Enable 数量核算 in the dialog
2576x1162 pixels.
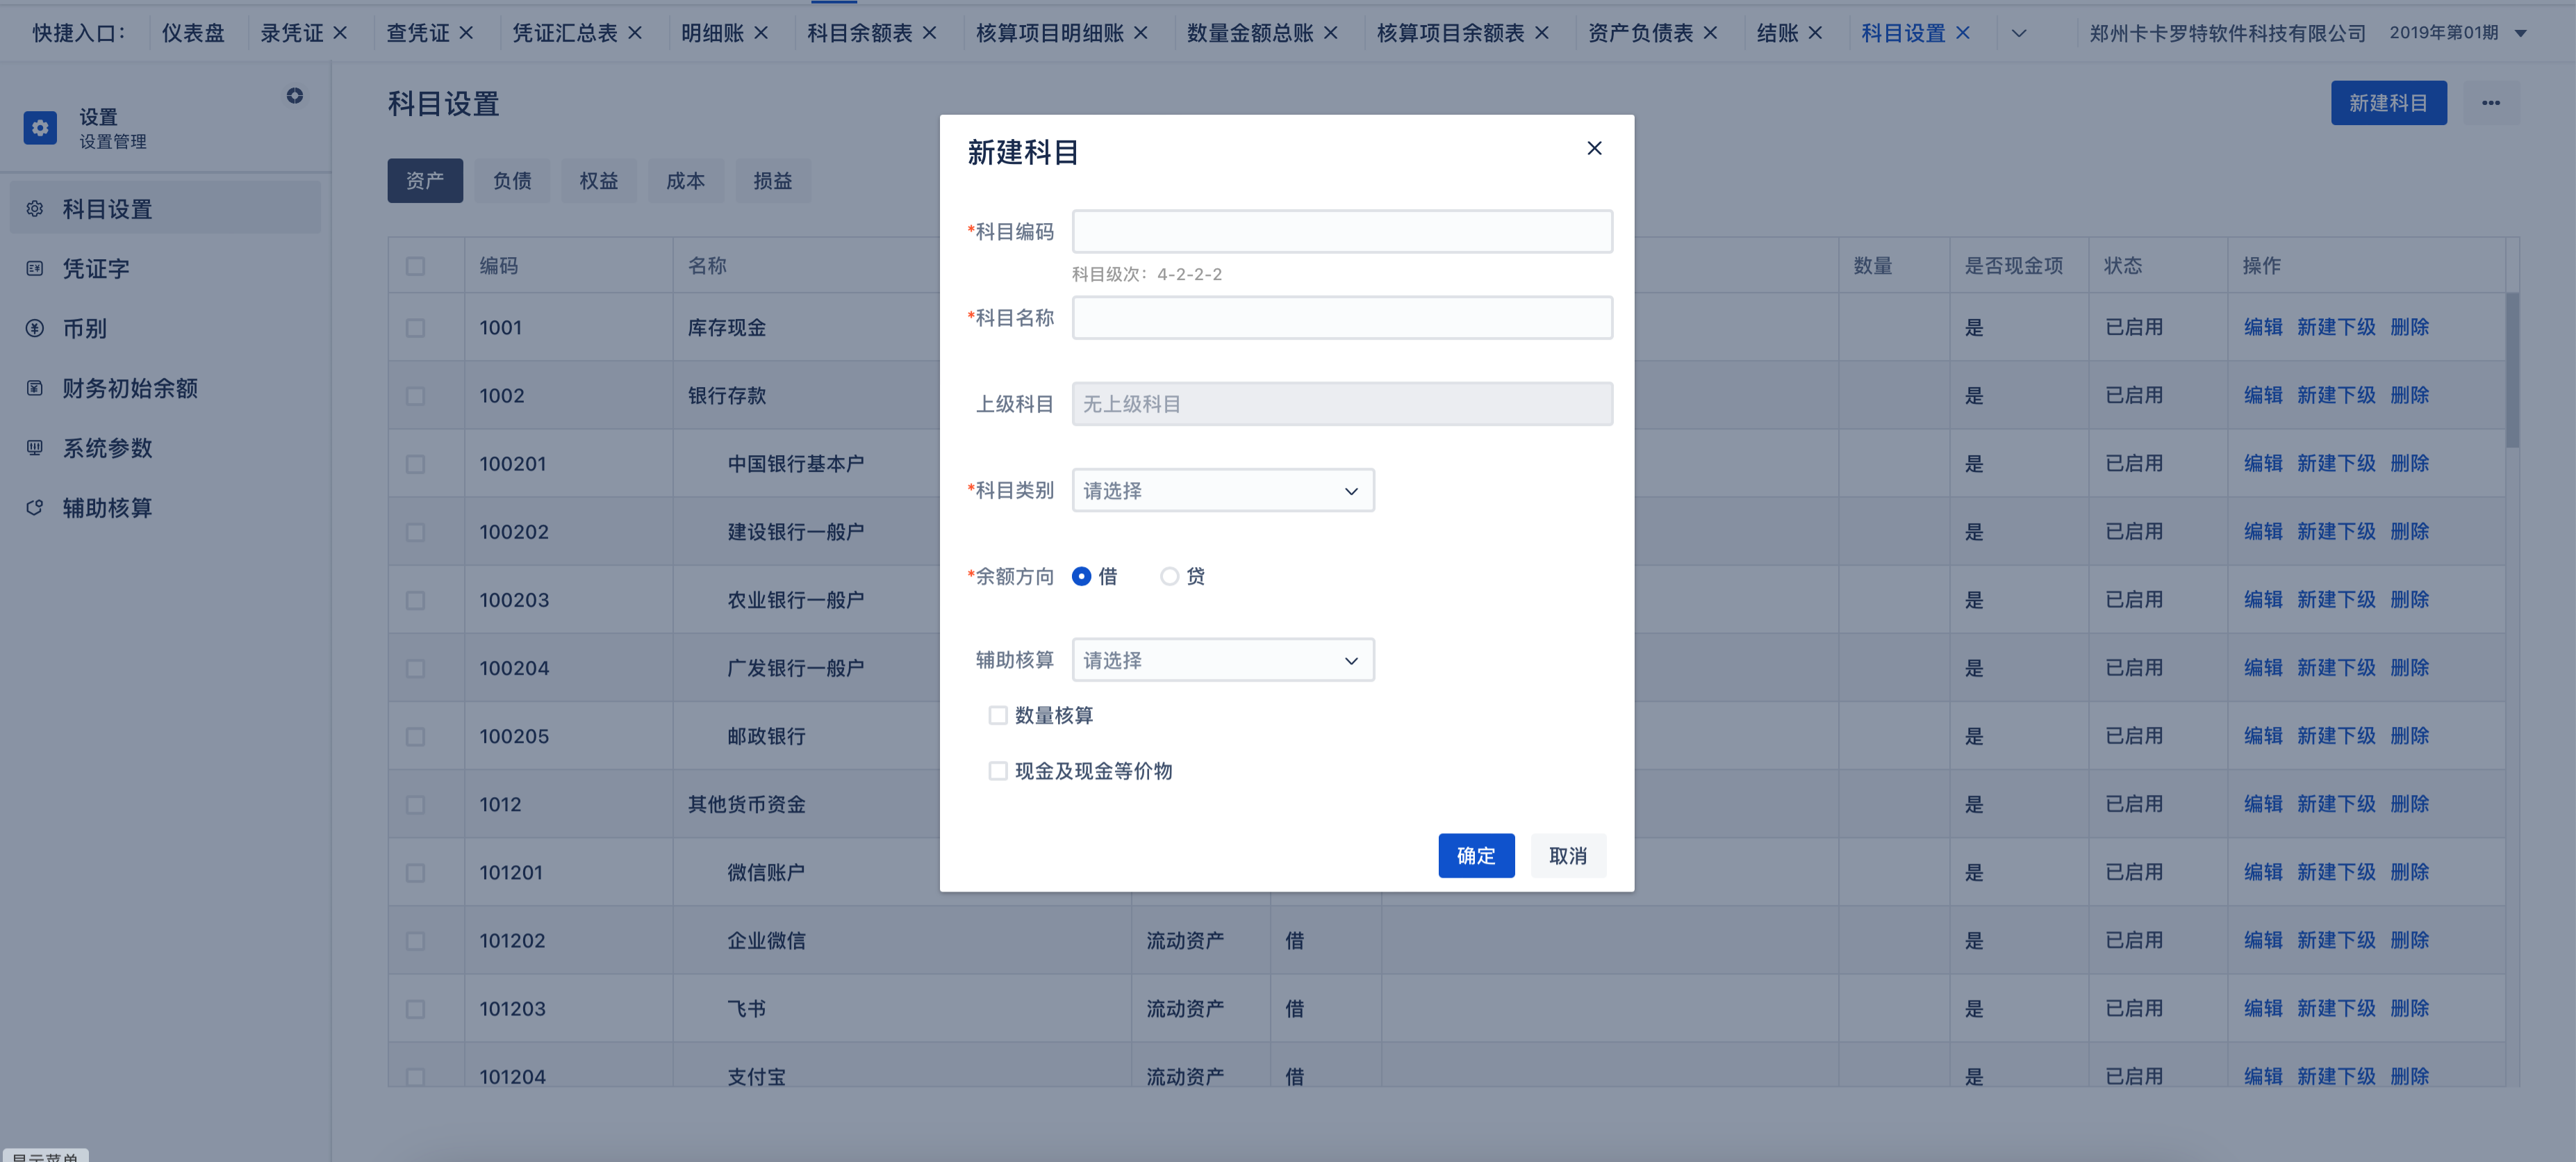coord(997,715)
